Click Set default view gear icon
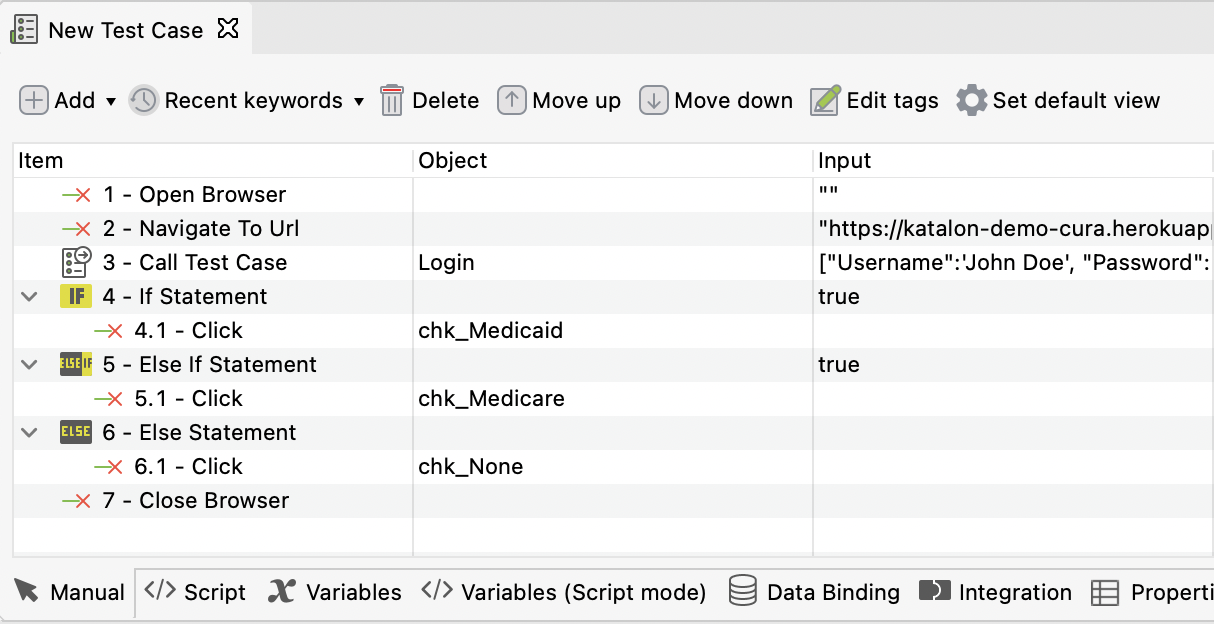The height and width of the screenshot is (624, 1214). [971, 100]
